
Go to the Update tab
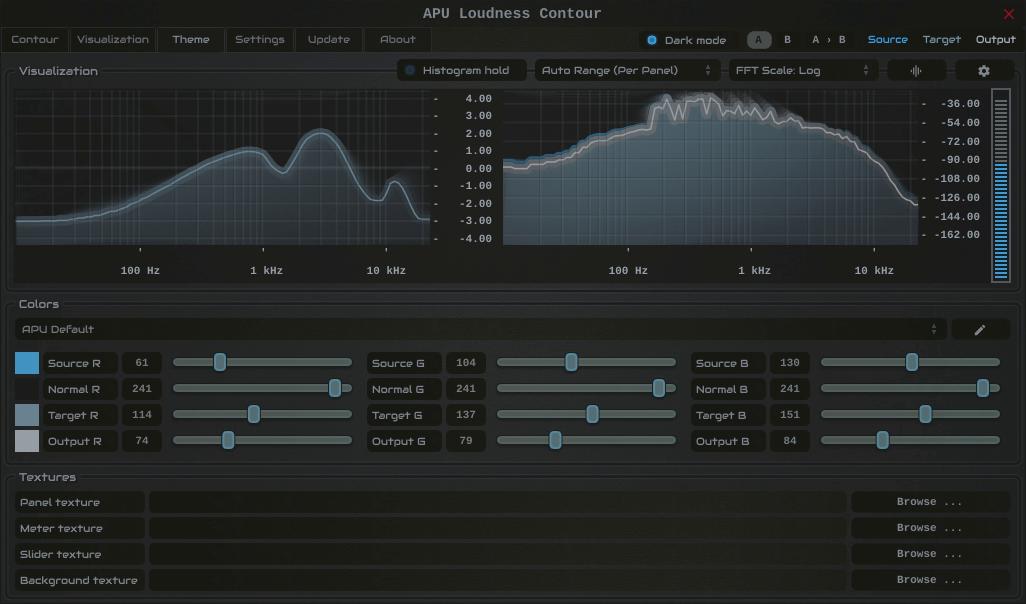click(x=328, y=40)
